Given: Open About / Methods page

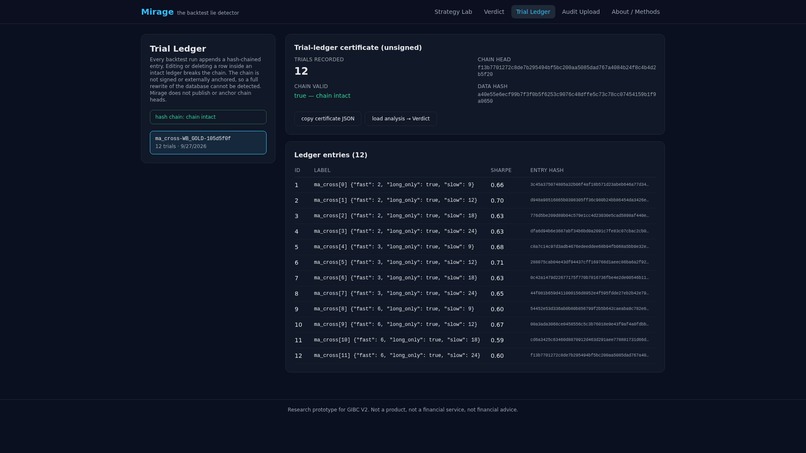Looking at the screenshot, I should click(635, 12).
